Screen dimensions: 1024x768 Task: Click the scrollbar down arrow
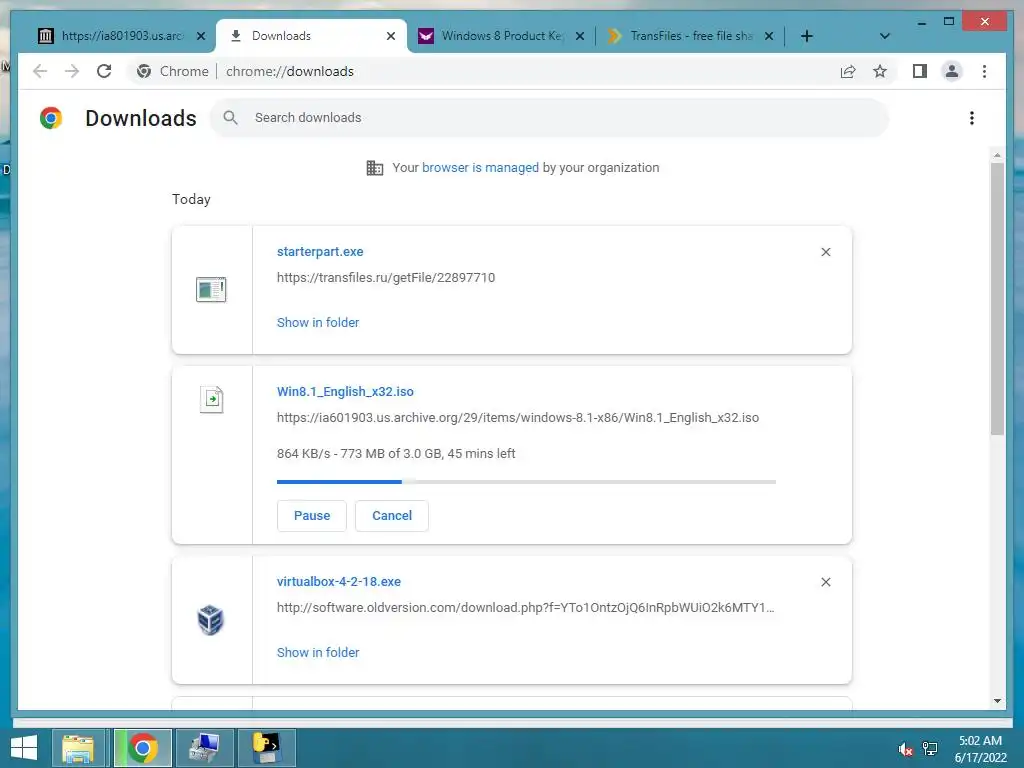pyautogui.click(x=997, y=701)
